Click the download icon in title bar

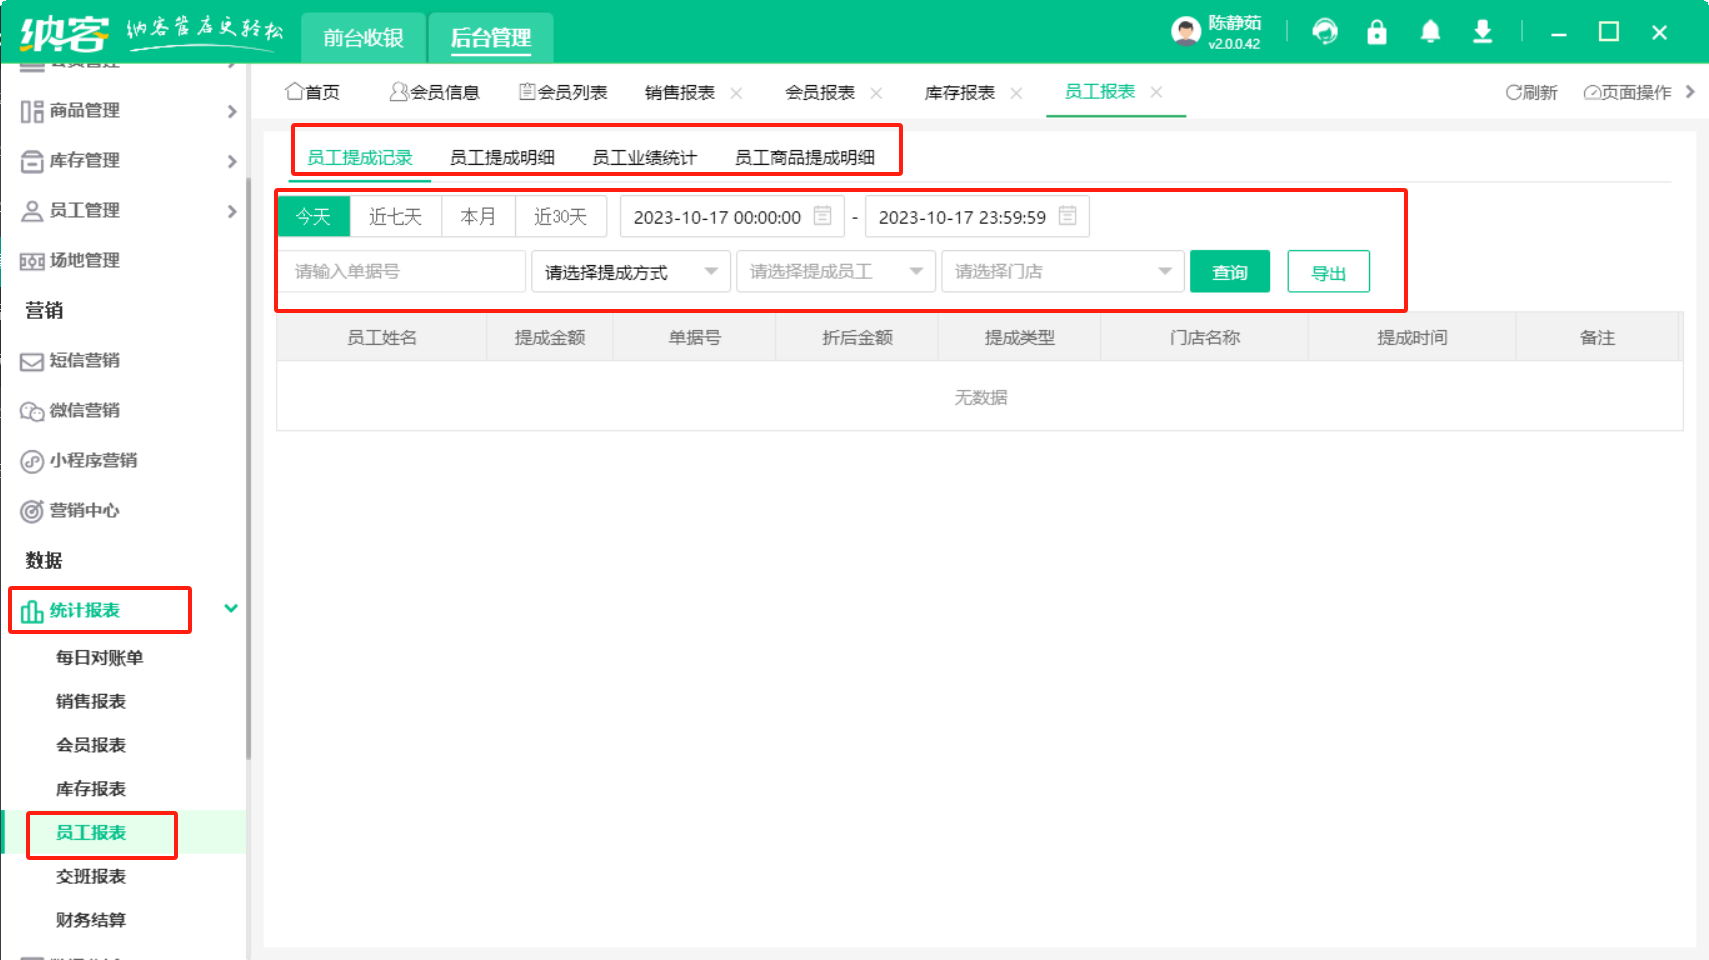point(1482,32)
